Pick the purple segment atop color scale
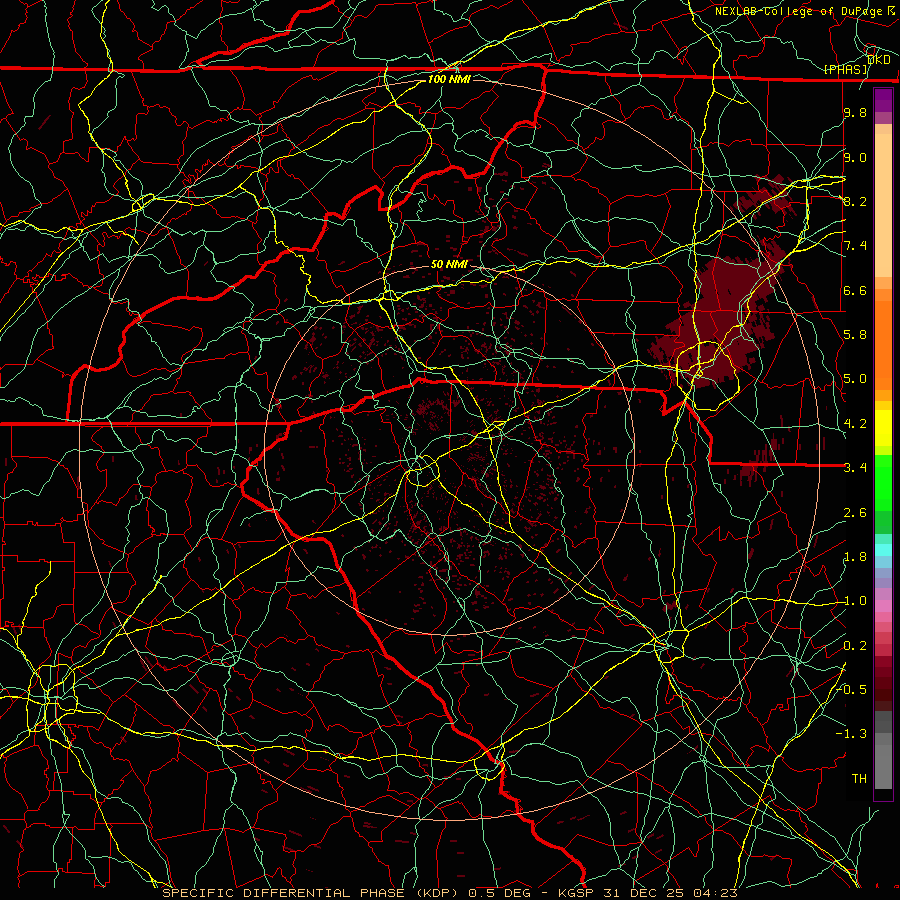 pyautogui.click(x=883, y=100)
